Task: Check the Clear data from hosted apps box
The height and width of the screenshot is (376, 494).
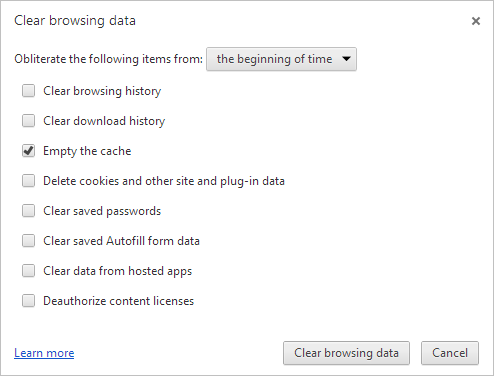Action: coord(28,271)
